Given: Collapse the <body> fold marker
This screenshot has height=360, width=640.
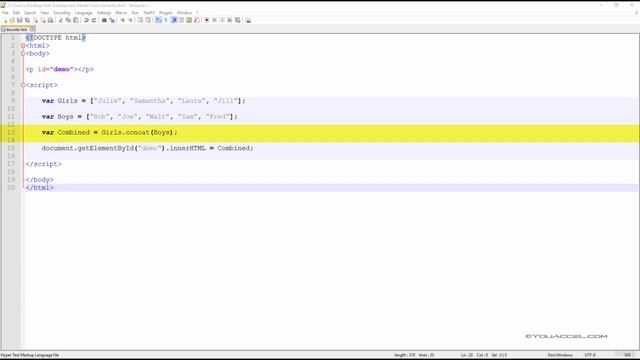Looking at the screenshot, I should tap(23, 53).
